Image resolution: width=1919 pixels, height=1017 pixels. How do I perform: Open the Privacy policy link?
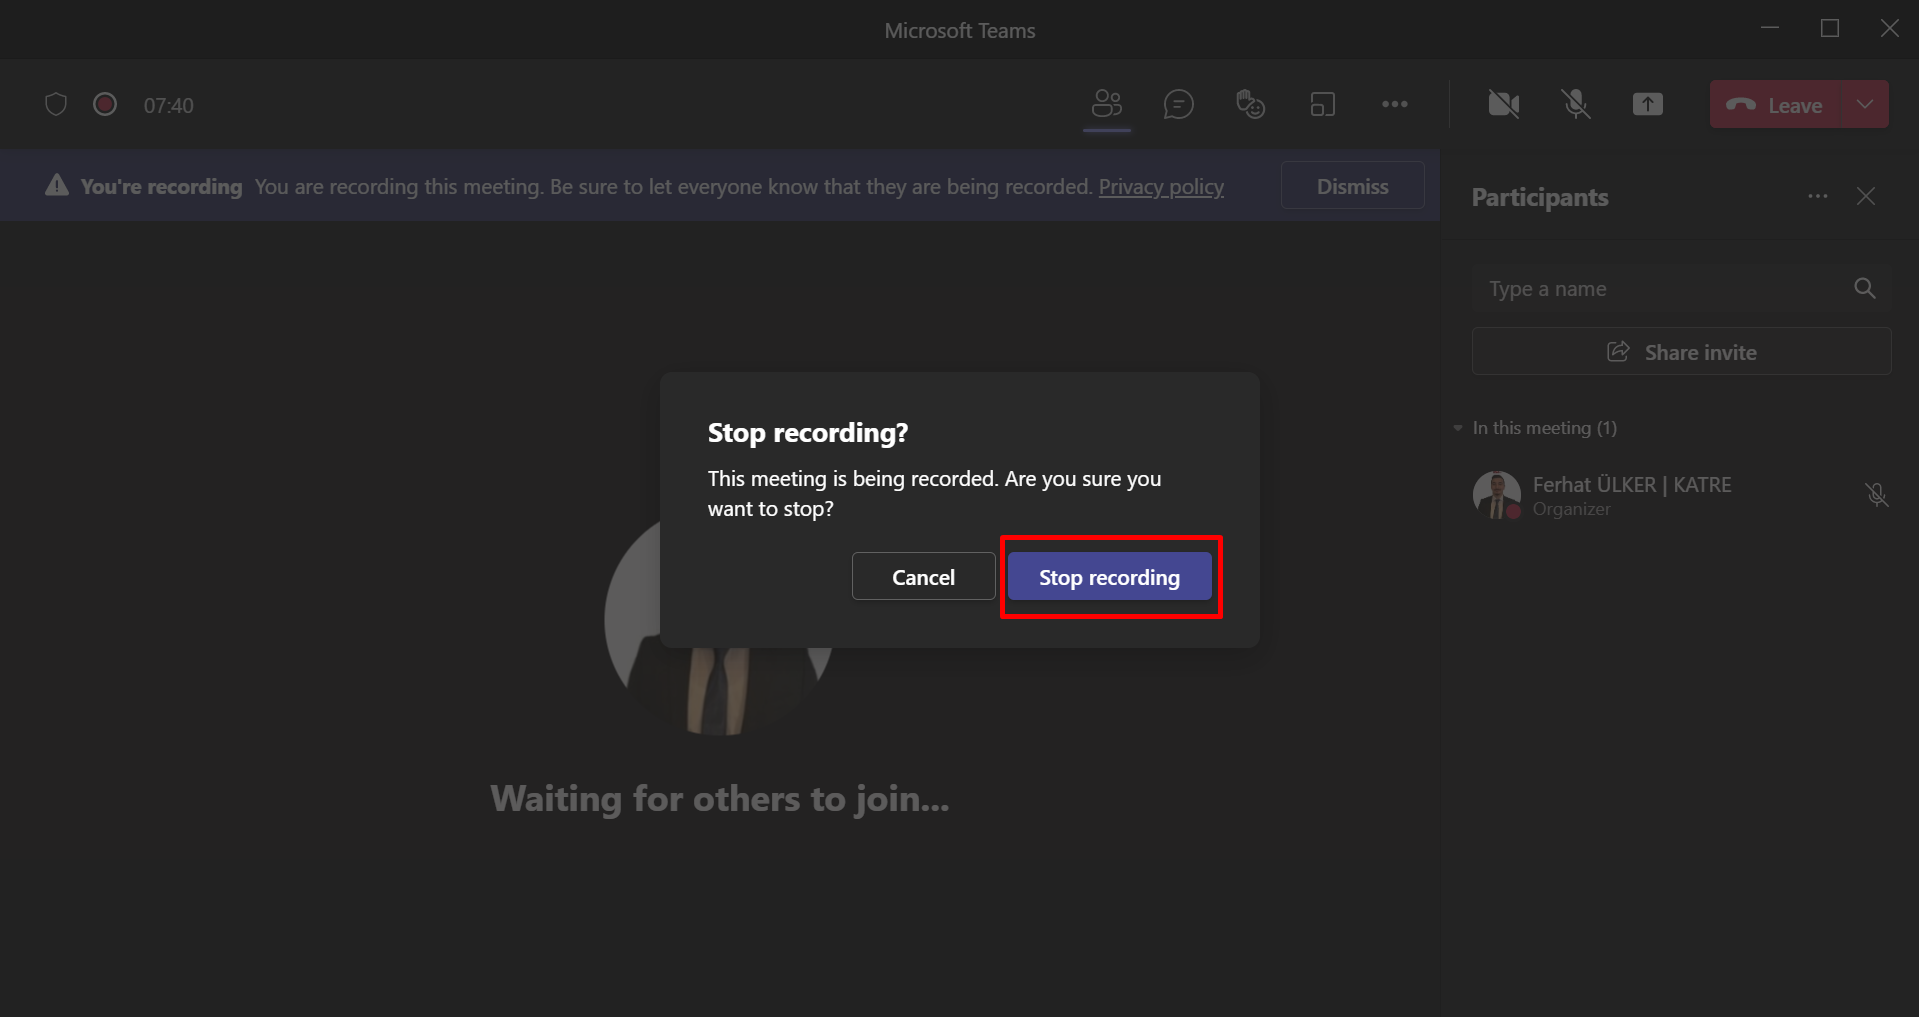coord(1160,187)
